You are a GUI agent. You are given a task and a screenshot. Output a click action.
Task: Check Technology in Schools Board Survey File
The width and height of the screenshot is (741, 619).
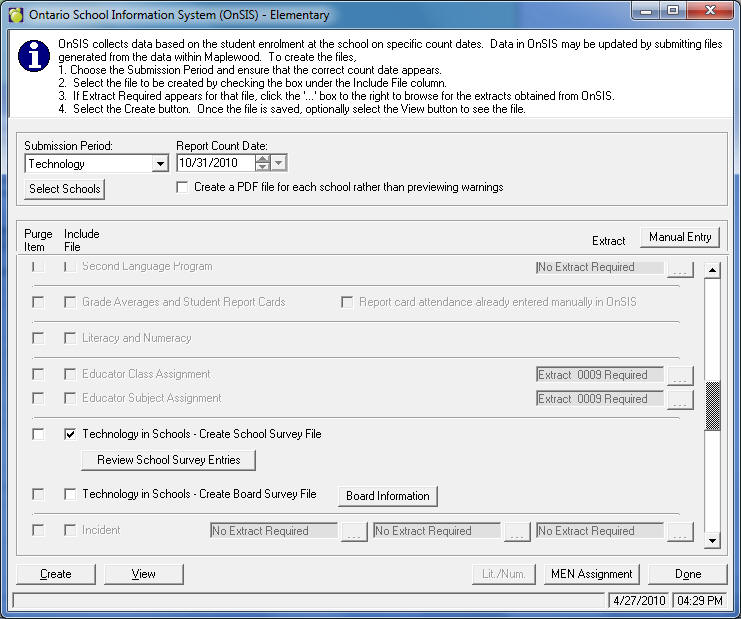[x=70, y=494]
